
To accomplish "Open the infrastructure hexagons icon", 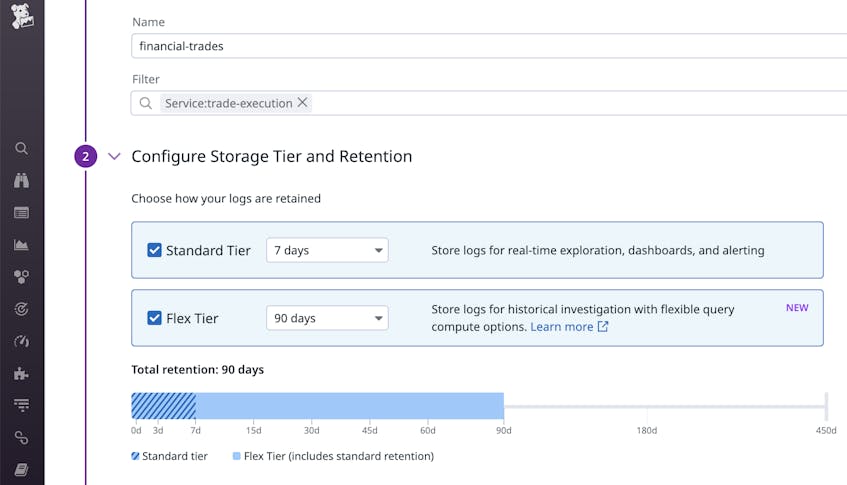I will [21, 277].
